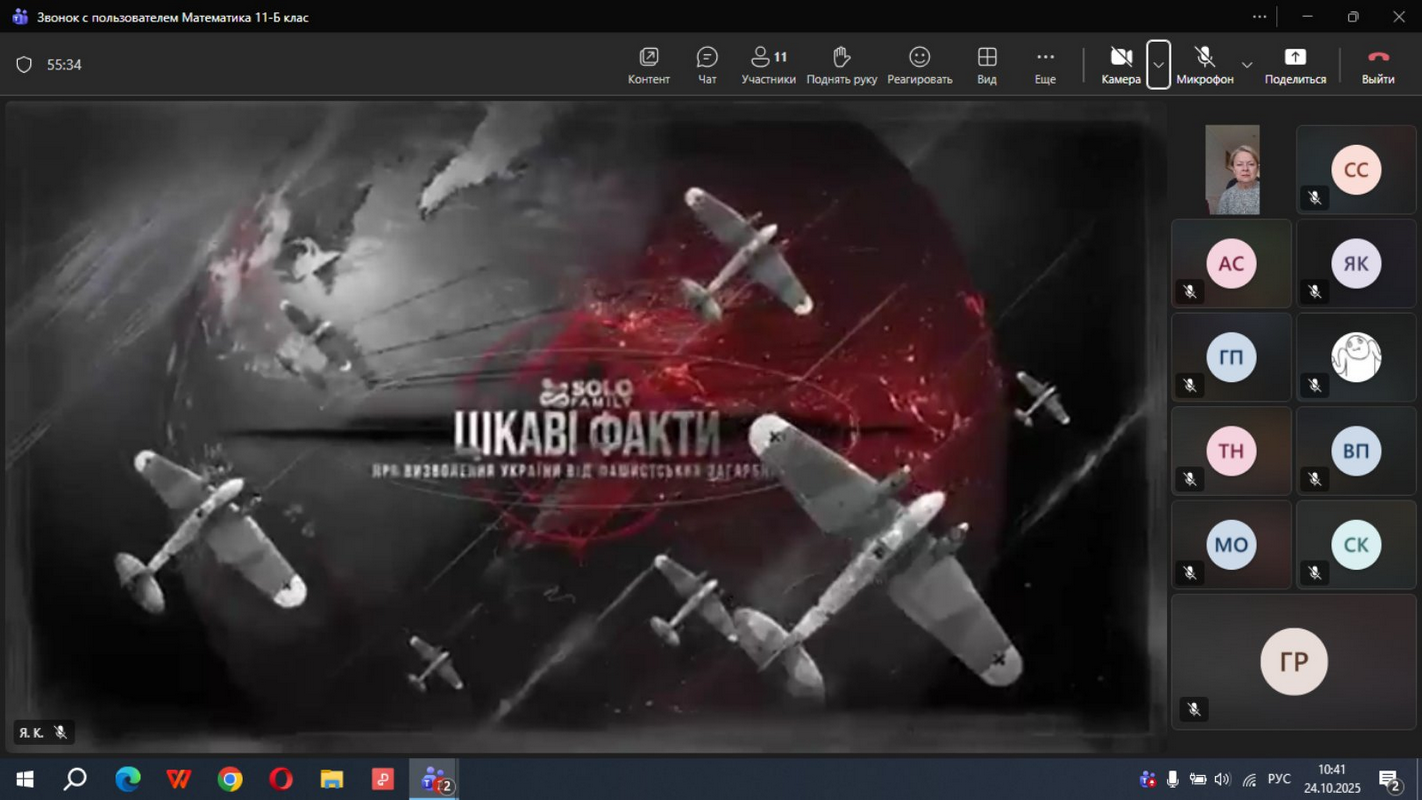The height and width of the screenshot is (800, 1422).
Task: Show the Участники list
Action: (768, 65)
